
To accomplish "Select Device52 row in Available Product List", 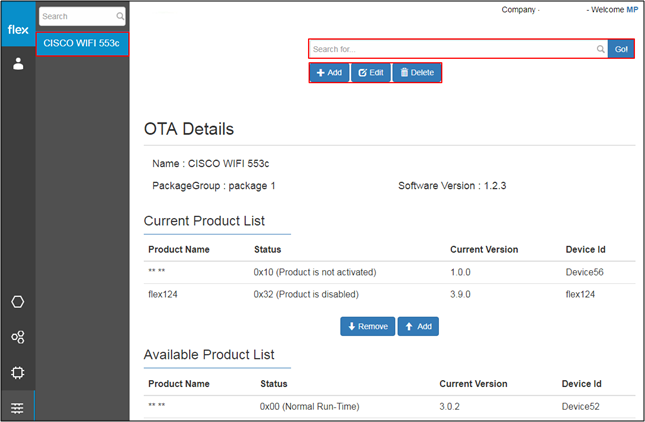I will tap(389, 407).
